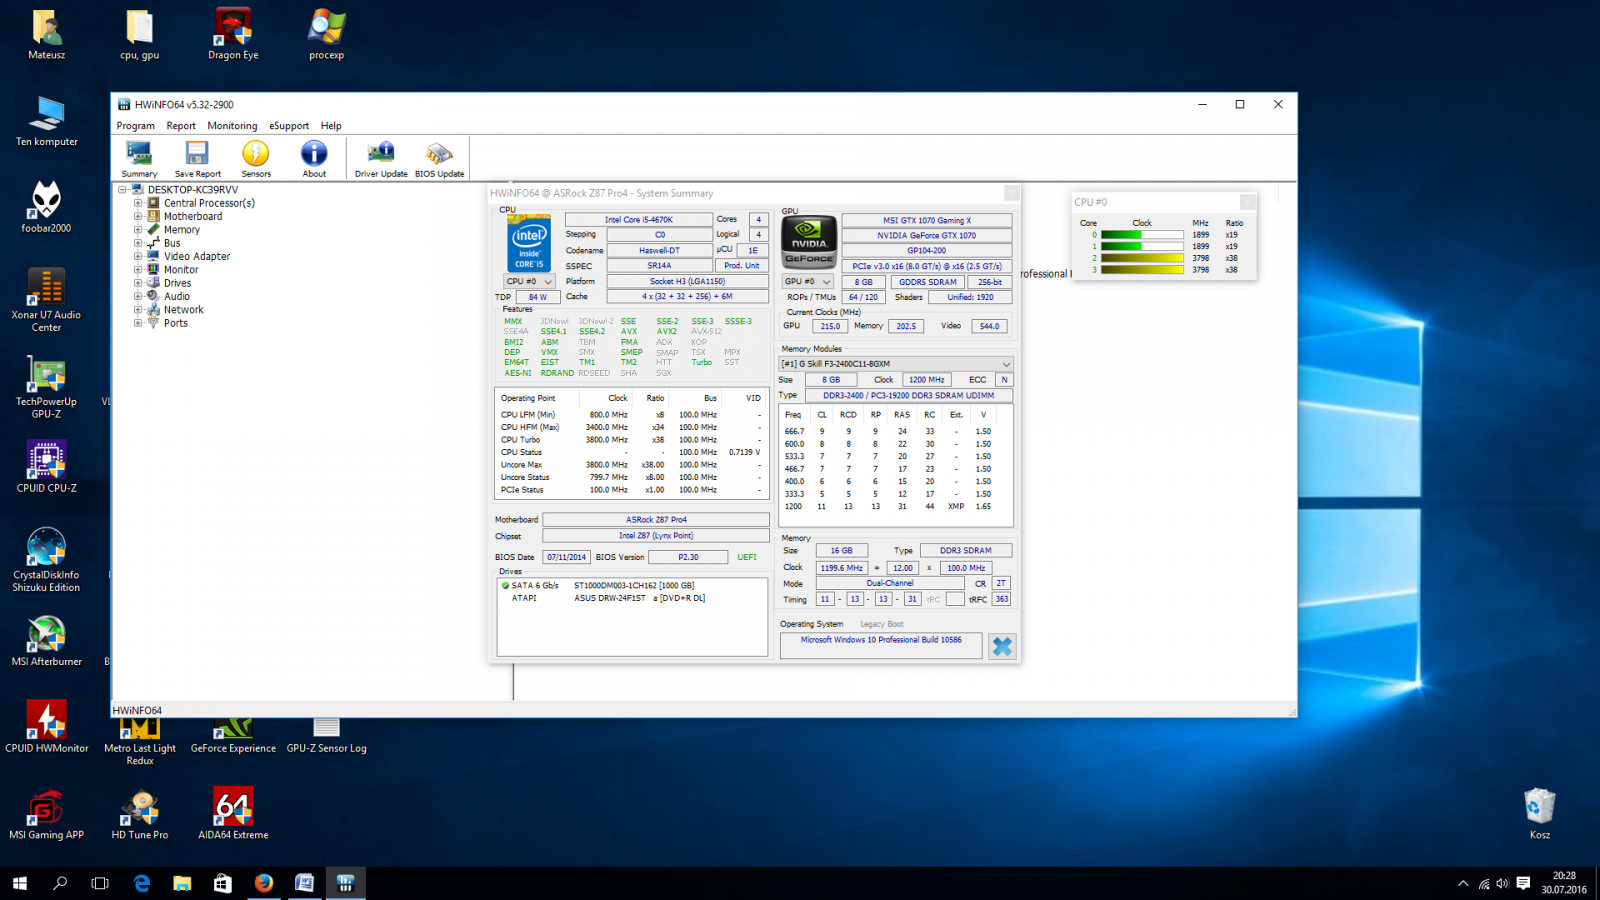Open the Program menu
This screenshot has width=1600, height=900.
(x=135, y=126)
